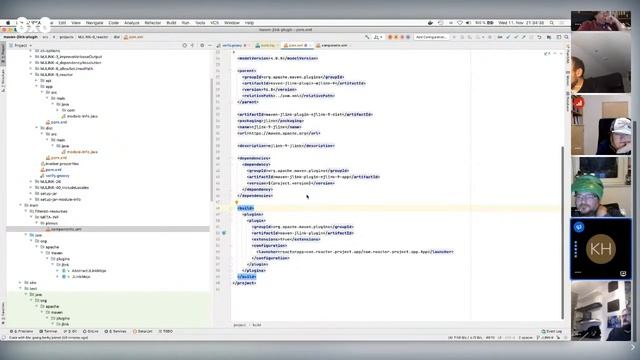Click MJLINK-9_reactor breadcrumb in navigation bar
The width and height of the screenshot is (640, 360).
[x=93, y=37]
